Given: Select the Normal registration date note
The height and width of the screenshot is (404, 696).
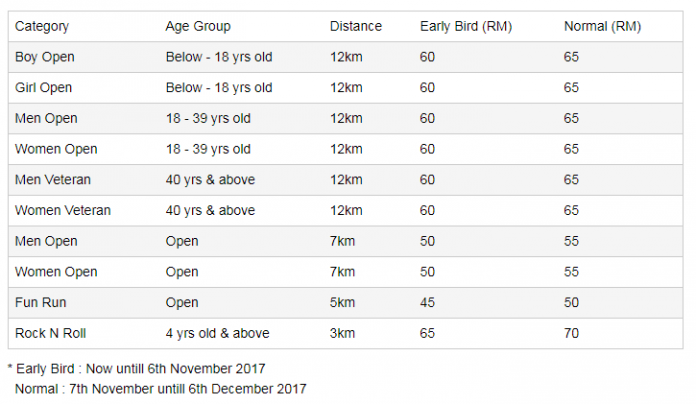Looking at the screenshot, I should point(161,389).
